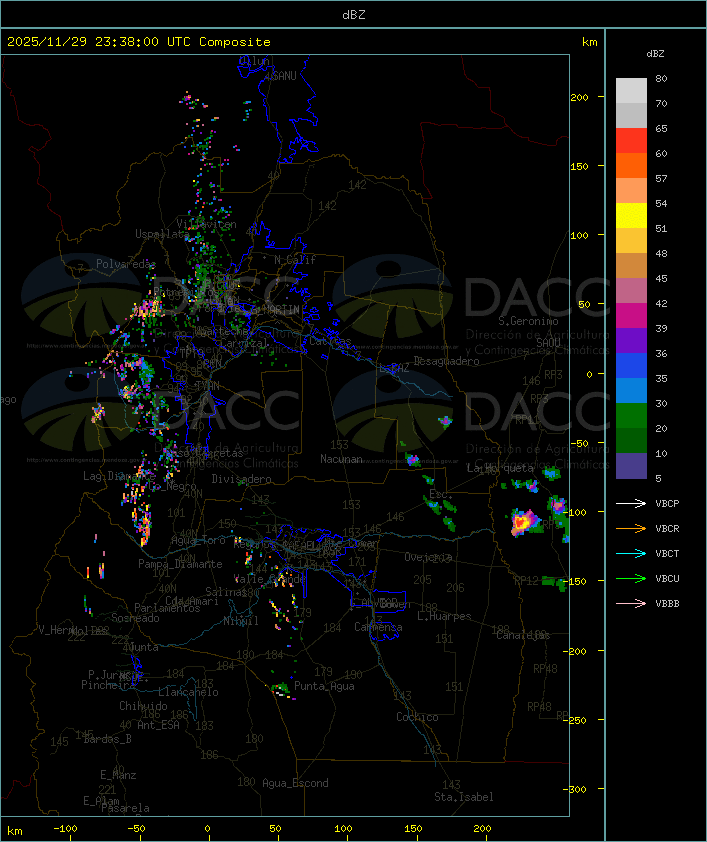Image resolution: width=707 pixels, height=842 pixels.
Task: Click the Sta.Isabel place label
Action: pyautogui.click(x=464, y=797)
